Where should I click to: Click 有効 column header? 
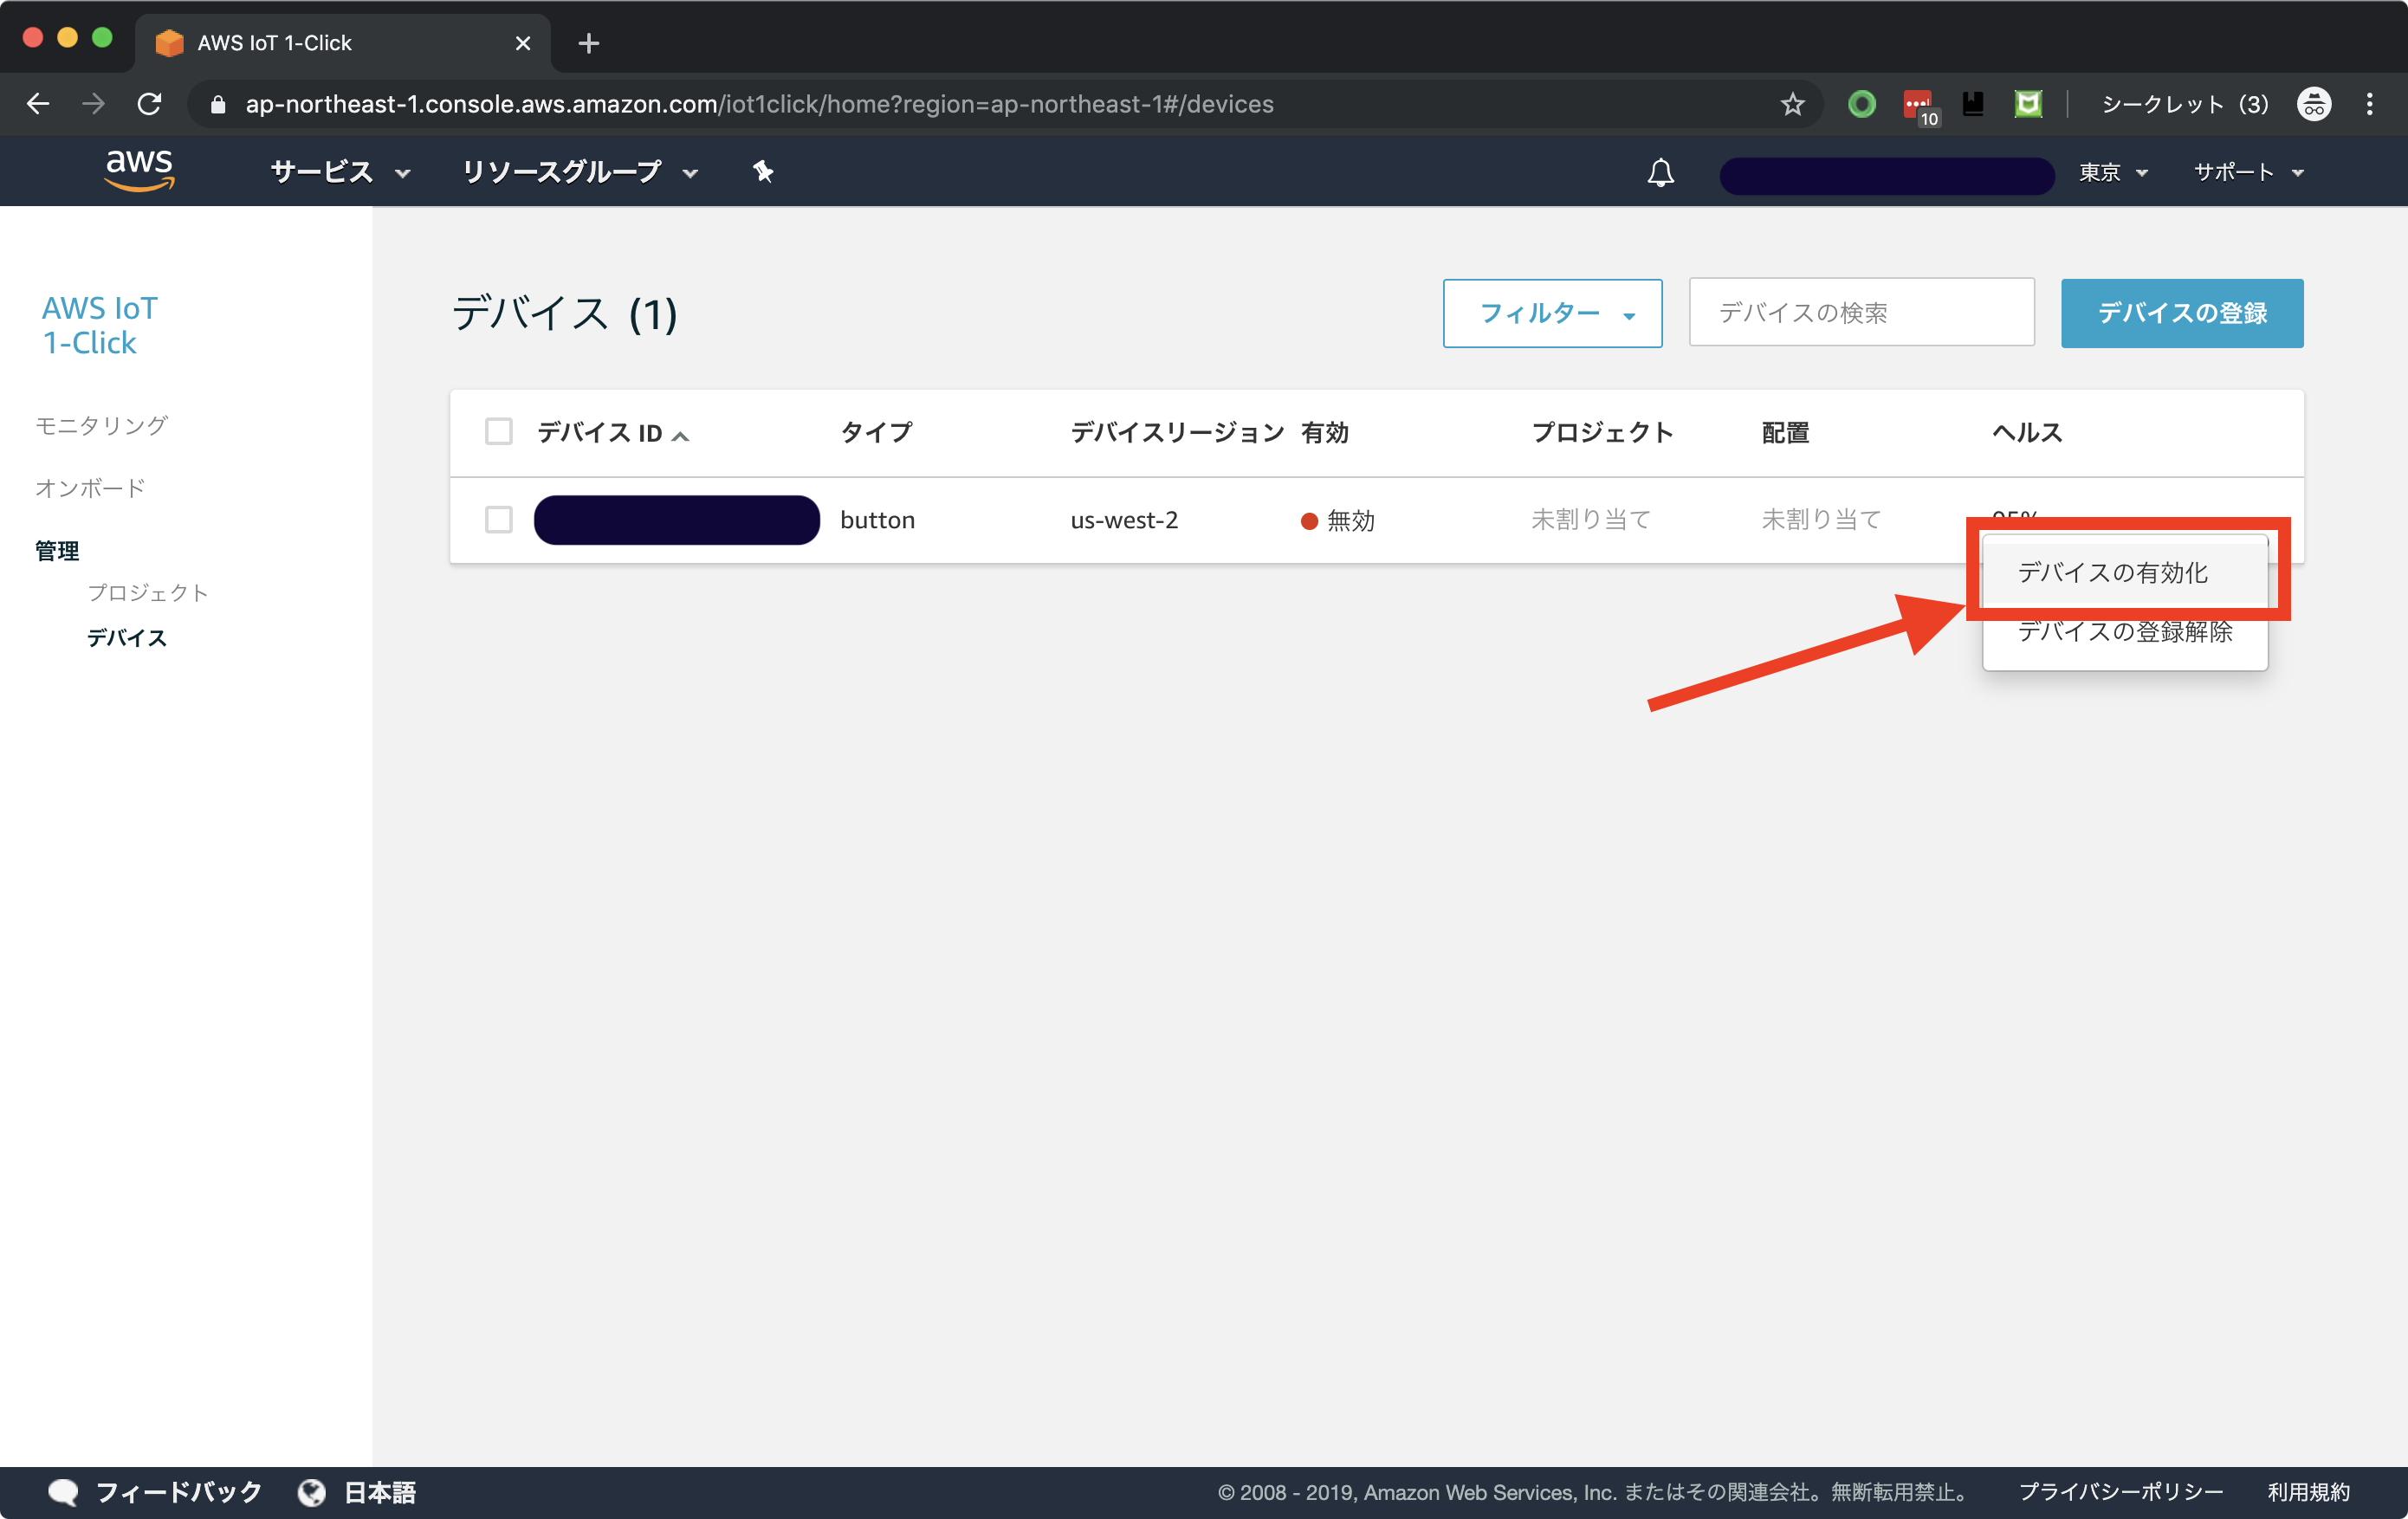1325,432
